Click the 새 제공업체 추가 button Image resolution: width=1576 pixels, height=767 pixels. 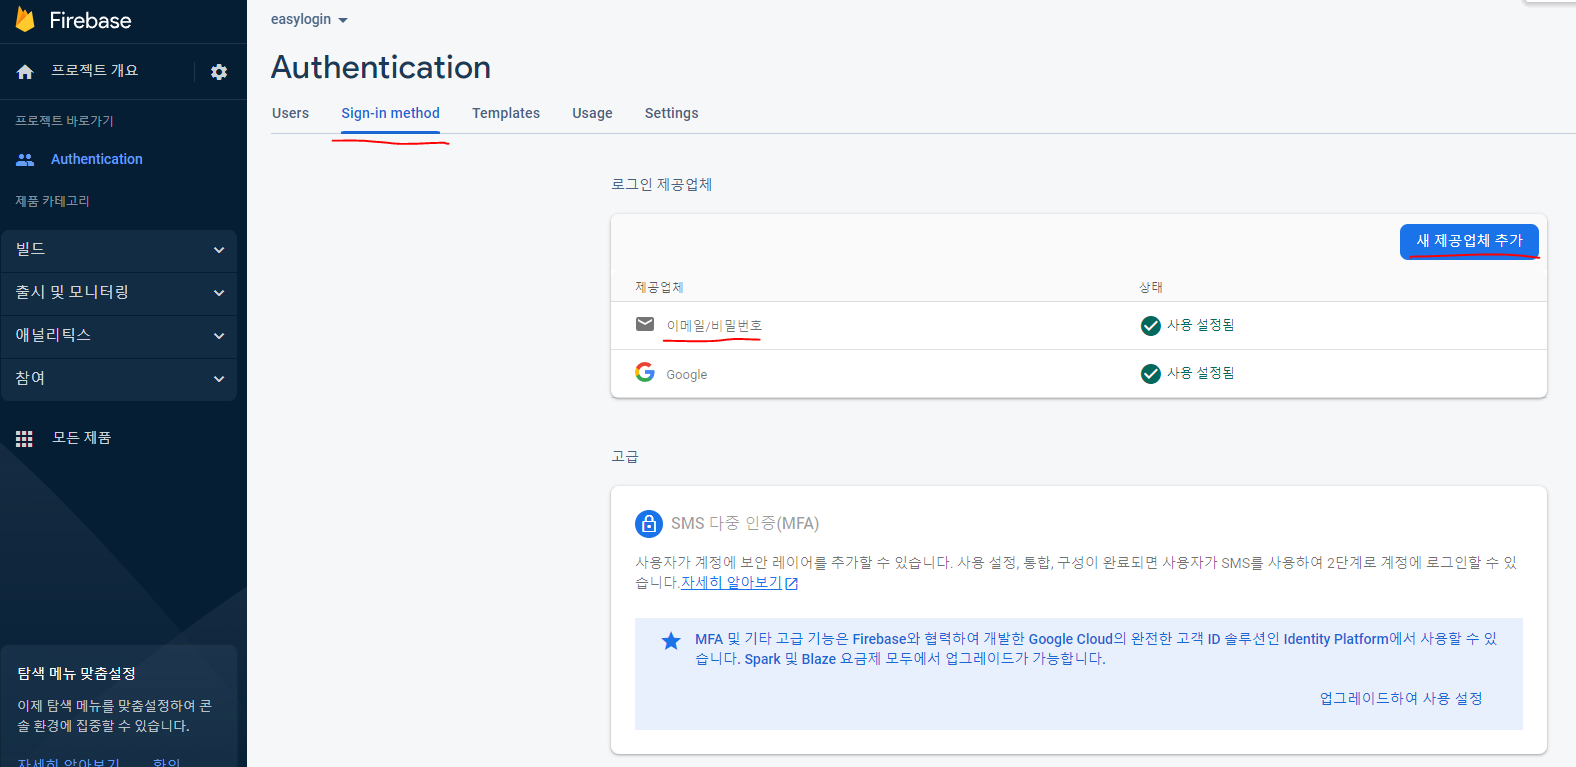pos(1469,241)
